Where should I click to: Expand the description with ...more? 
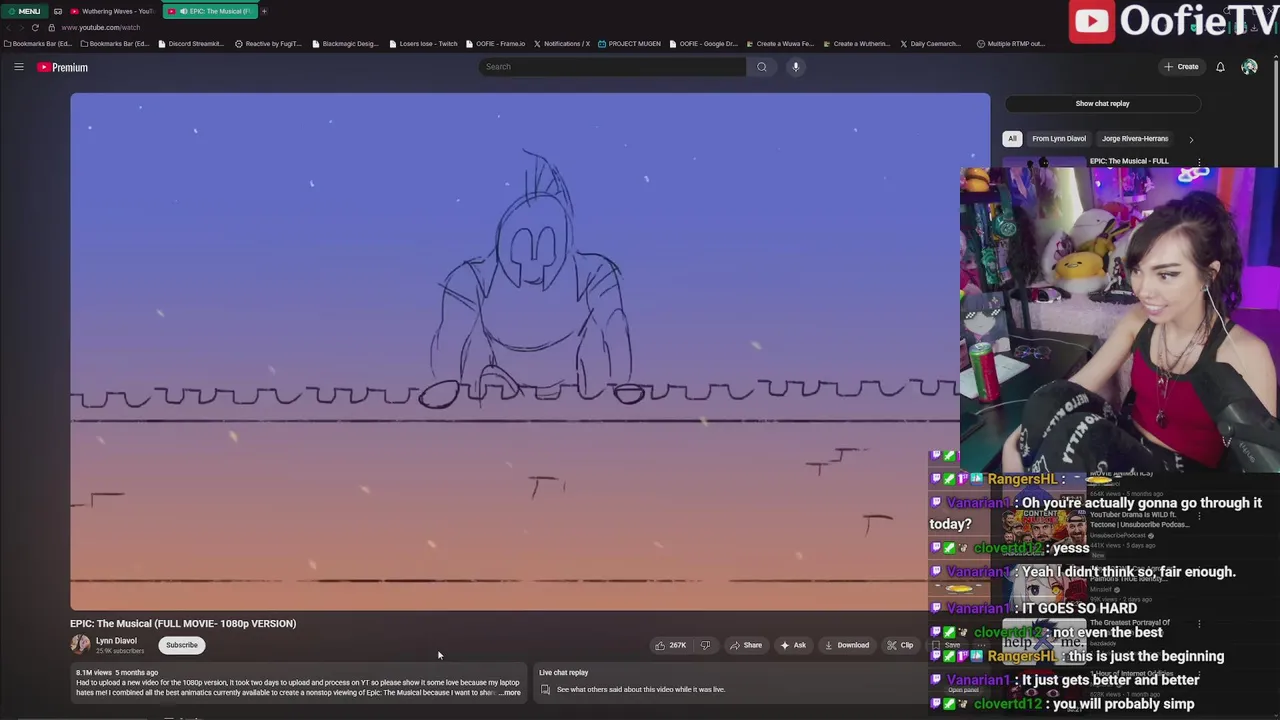point(511,693)
